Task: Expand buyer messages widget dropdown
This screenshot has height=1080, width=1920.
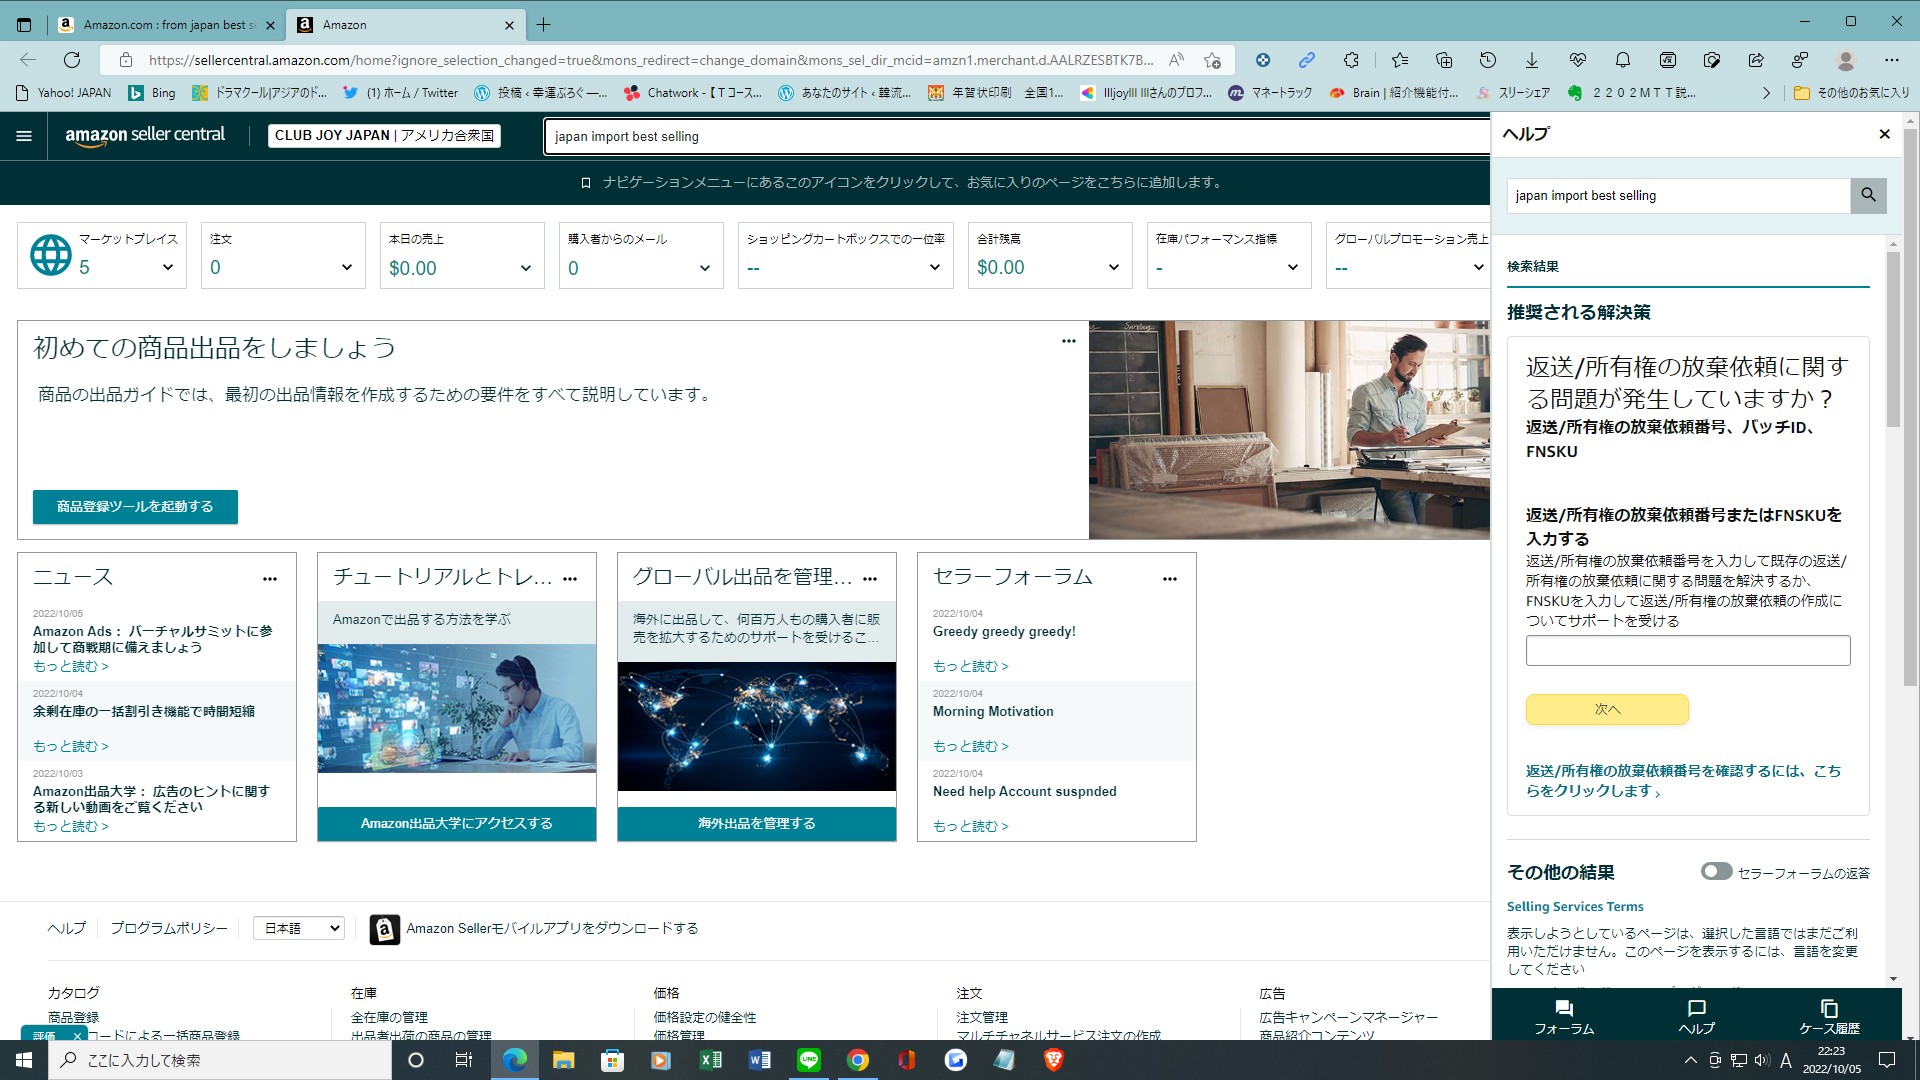Action: point(704,267)
